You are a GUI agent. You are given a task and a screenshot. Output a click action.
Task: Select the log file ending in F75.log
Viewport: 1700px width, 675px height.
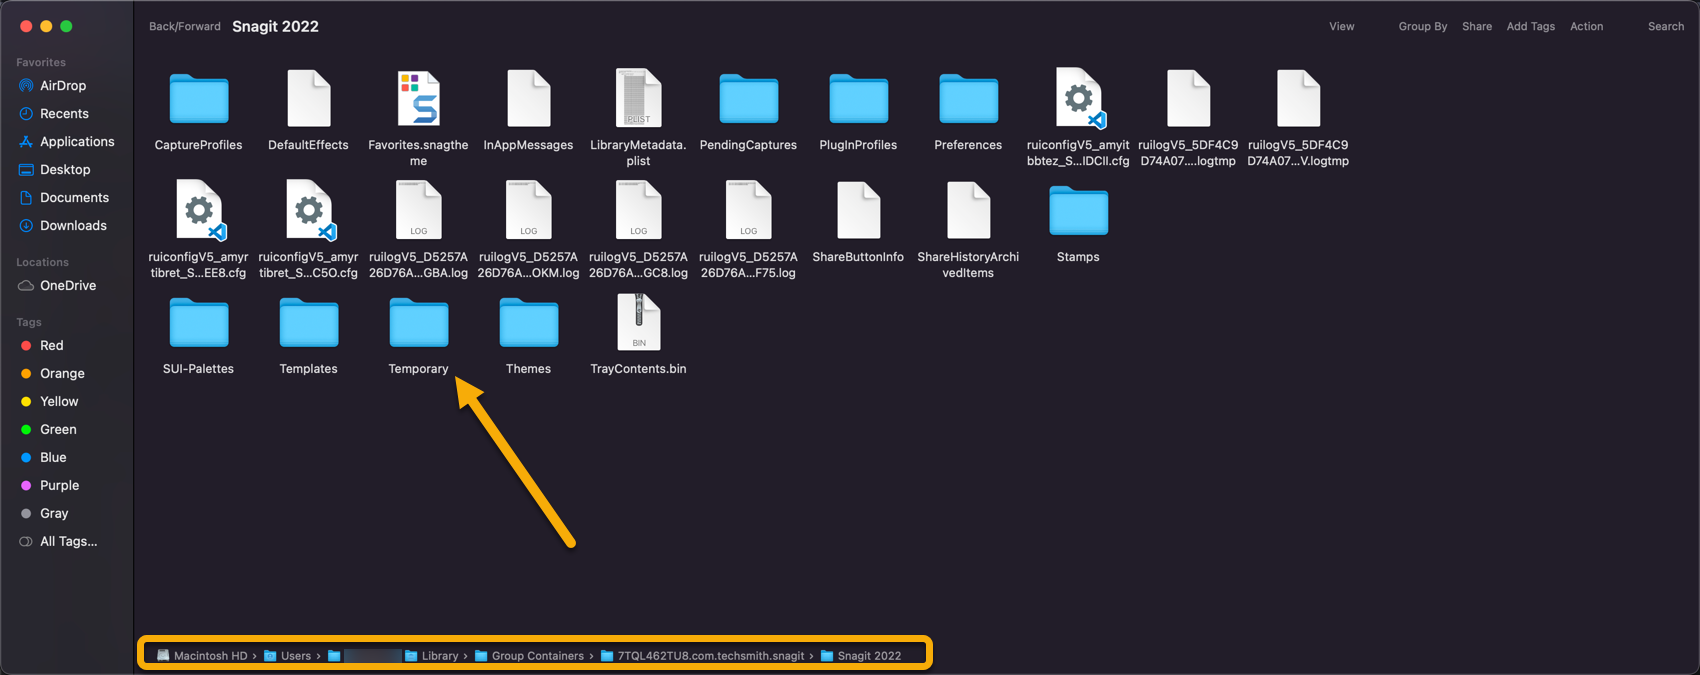pos(748,211)
